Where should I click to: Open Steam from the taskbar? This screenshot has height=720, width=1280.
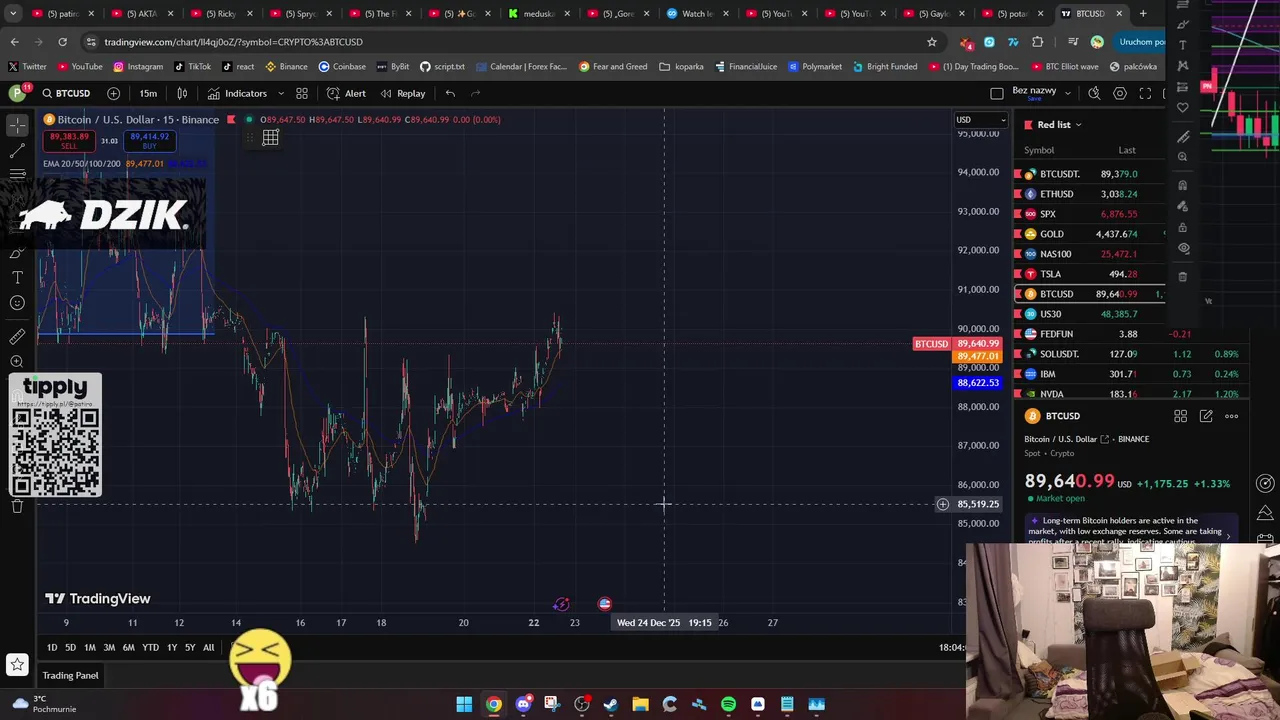611,704
